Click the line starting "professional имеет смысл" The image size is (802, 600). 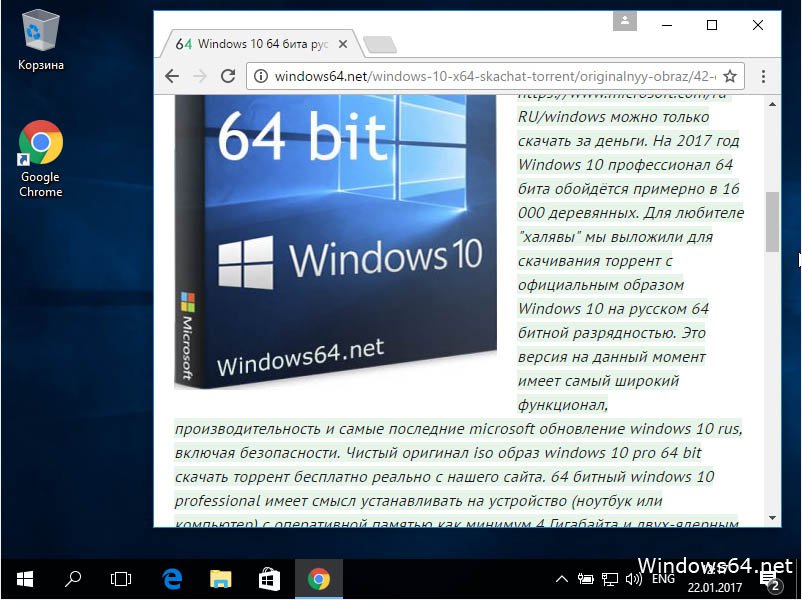click(418, 501)
